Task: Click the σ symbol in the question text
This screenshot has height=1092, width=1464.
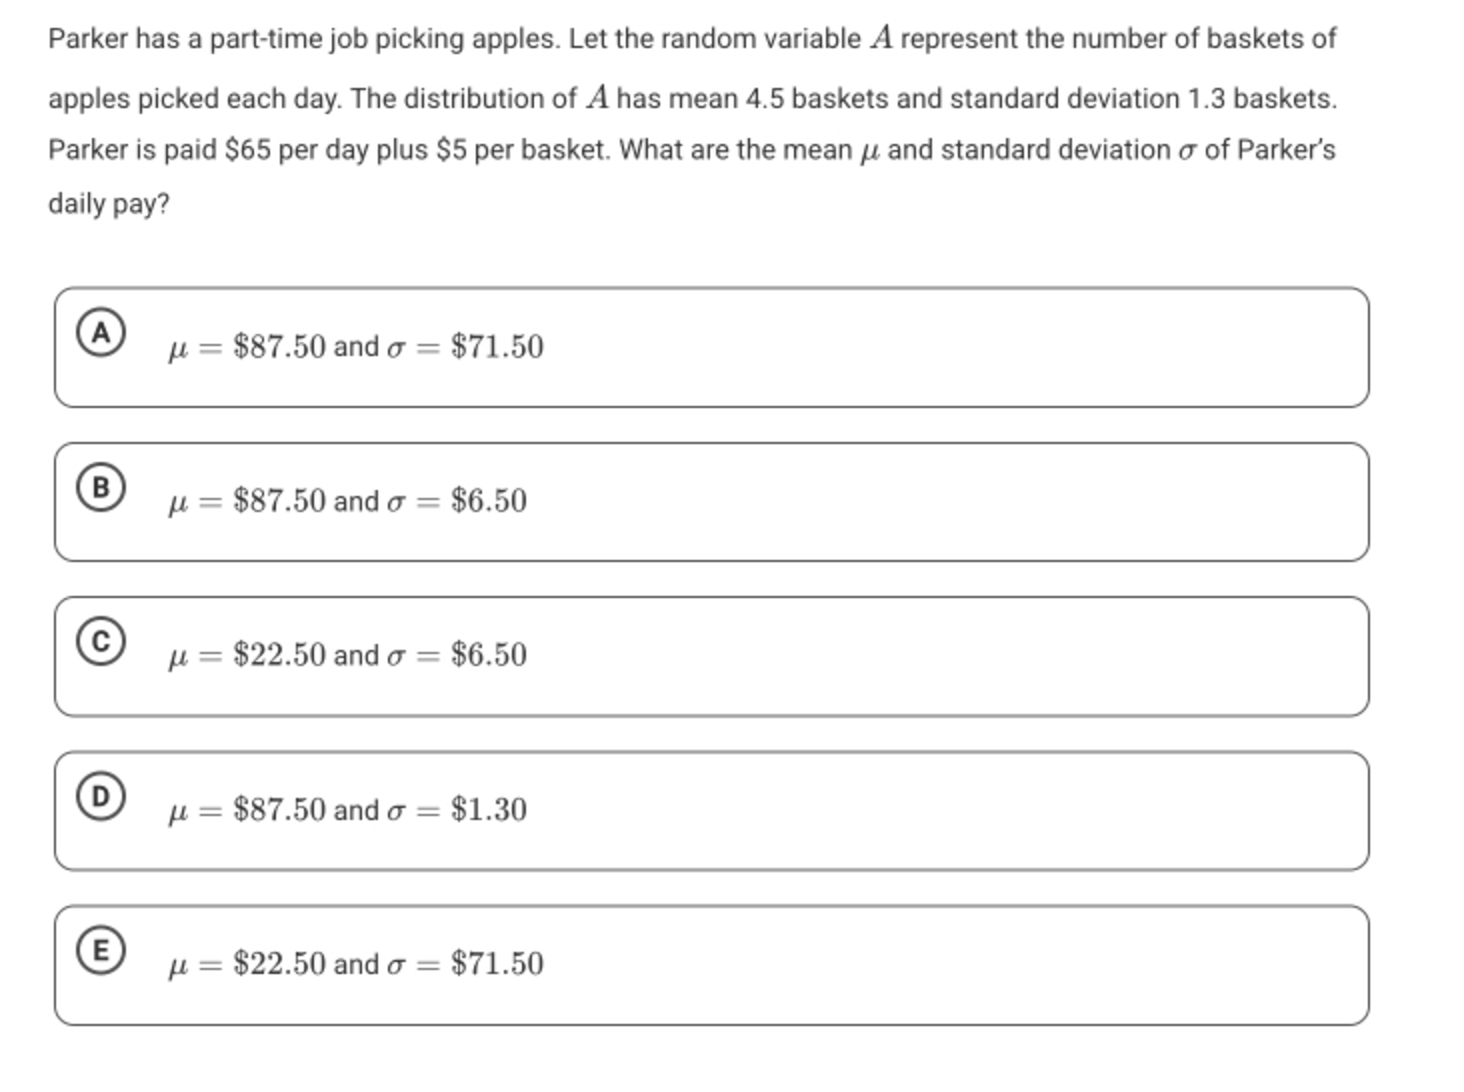Action: click(x=1186, y=152)
